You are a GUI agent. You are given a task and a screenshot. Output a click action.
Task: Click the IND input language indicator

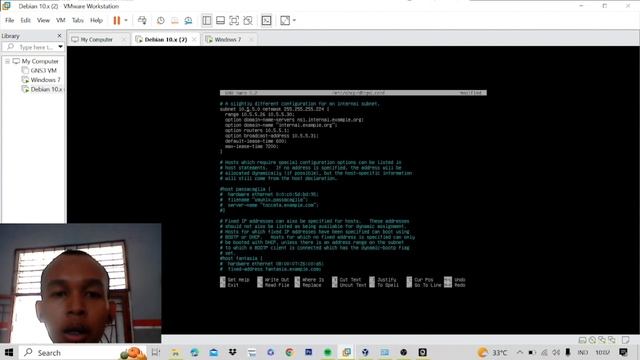pyautogui.click(x=582, y=352)
